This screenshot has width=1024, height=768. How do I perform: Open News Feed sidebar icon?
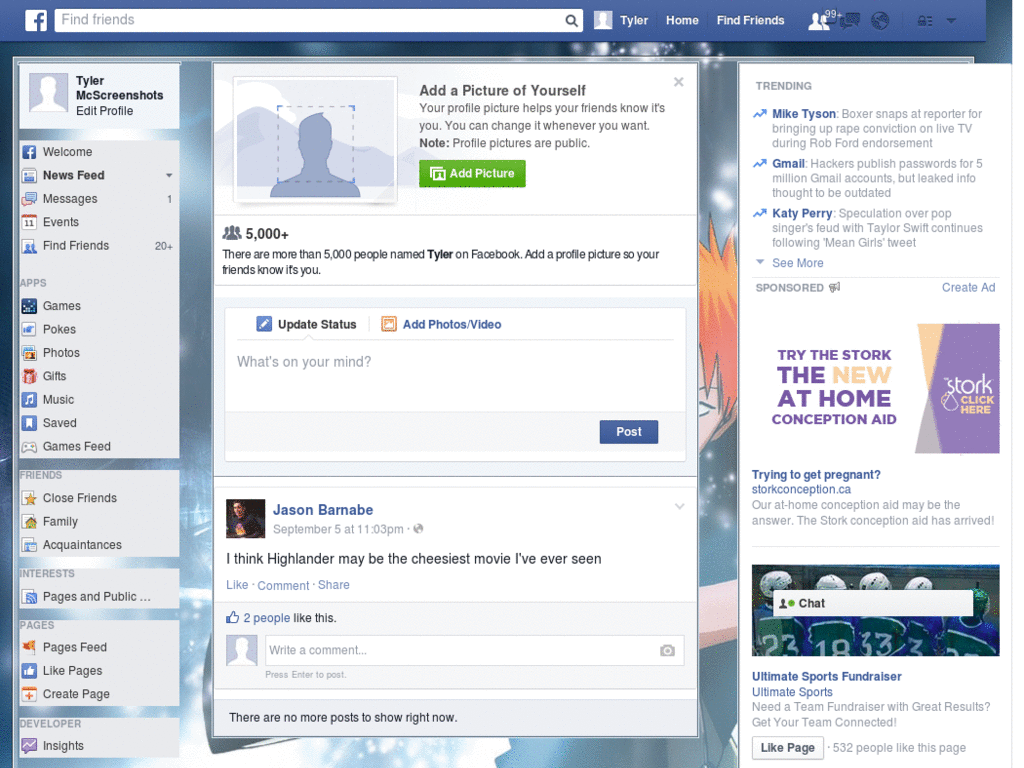29,176
